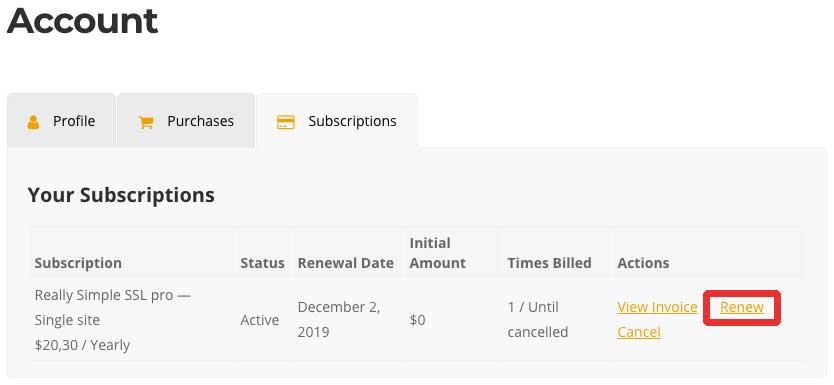Click the Actions column header
The image size is (834, 385).
coord(643,263)
